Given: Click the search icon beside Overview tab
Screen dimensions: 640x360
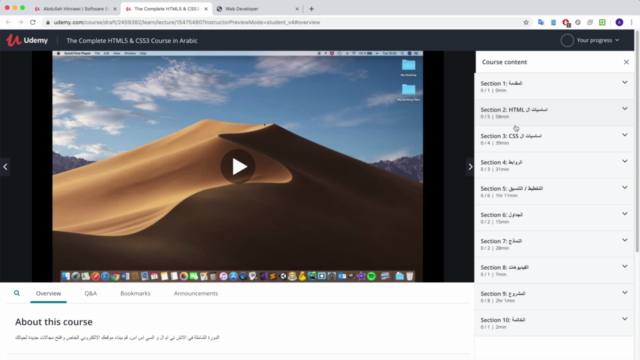Looking at the screenshot, I should point(17,293).
